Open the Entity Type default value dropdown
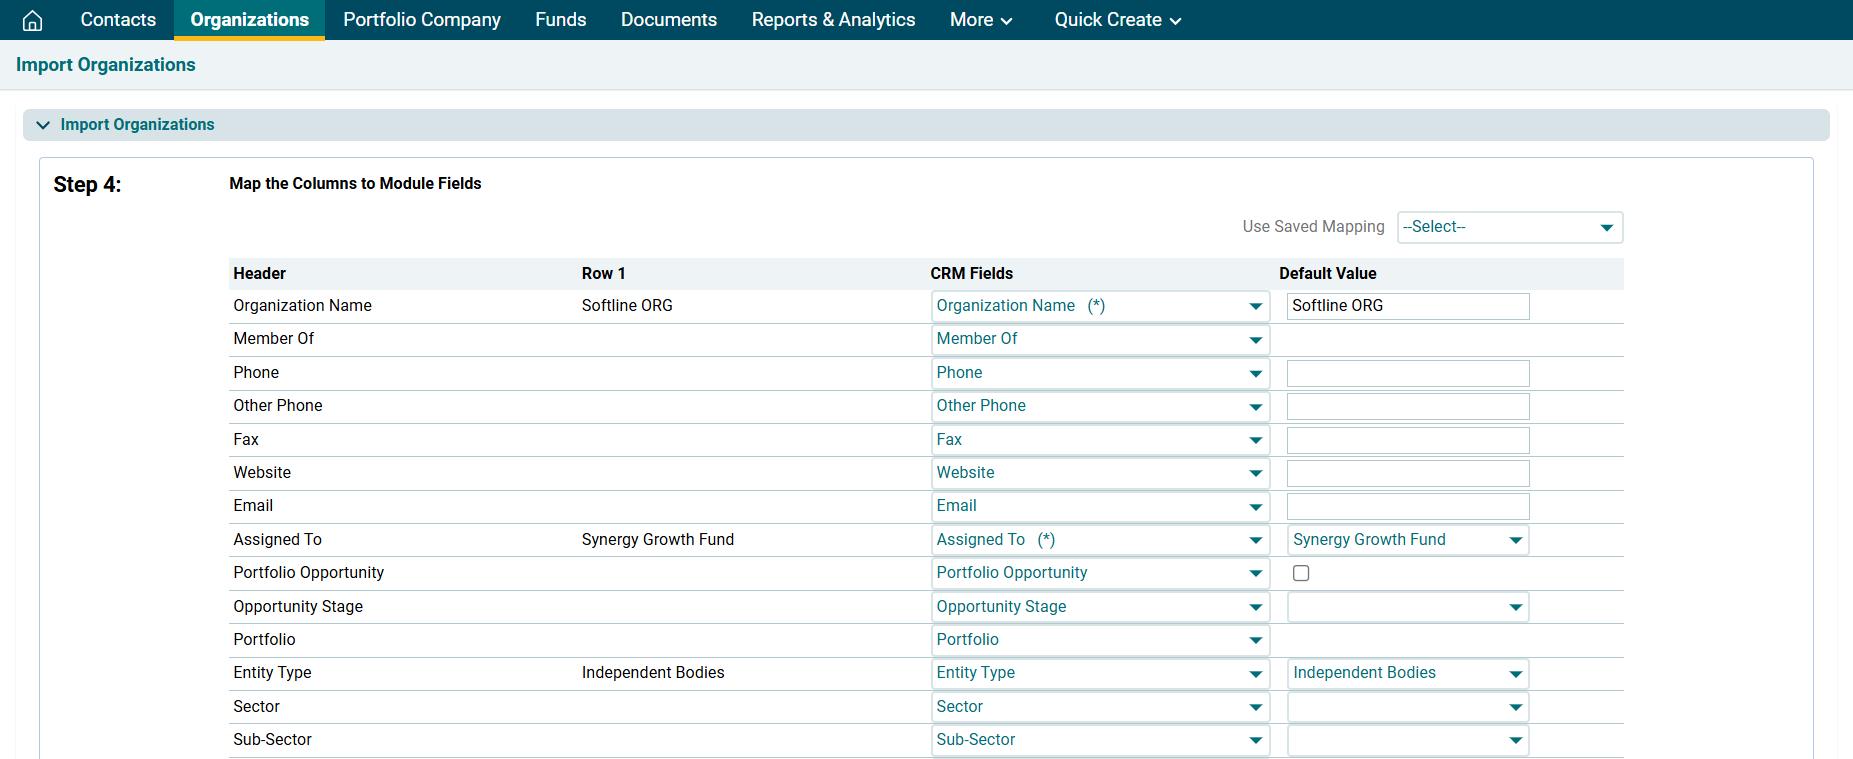 click(x=1407, y=673)
